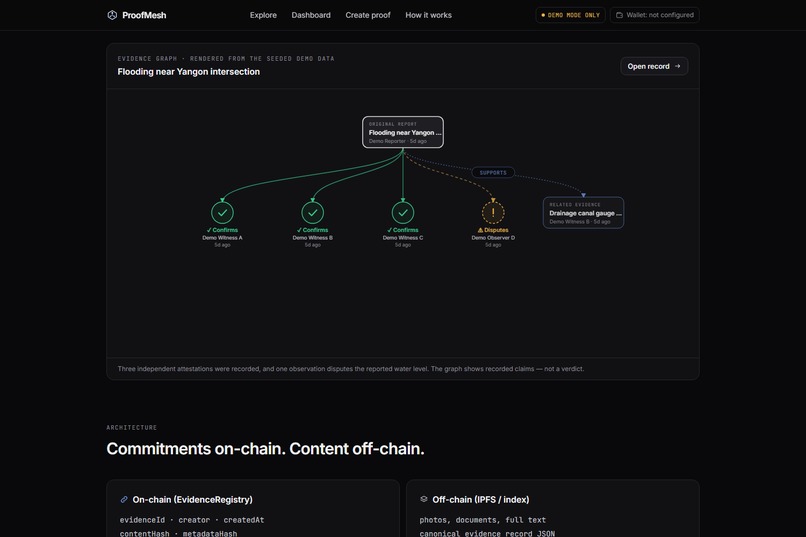Click Demo Witness A confirm checkmark circle
The image size is (806, 537).
point(222,212)
